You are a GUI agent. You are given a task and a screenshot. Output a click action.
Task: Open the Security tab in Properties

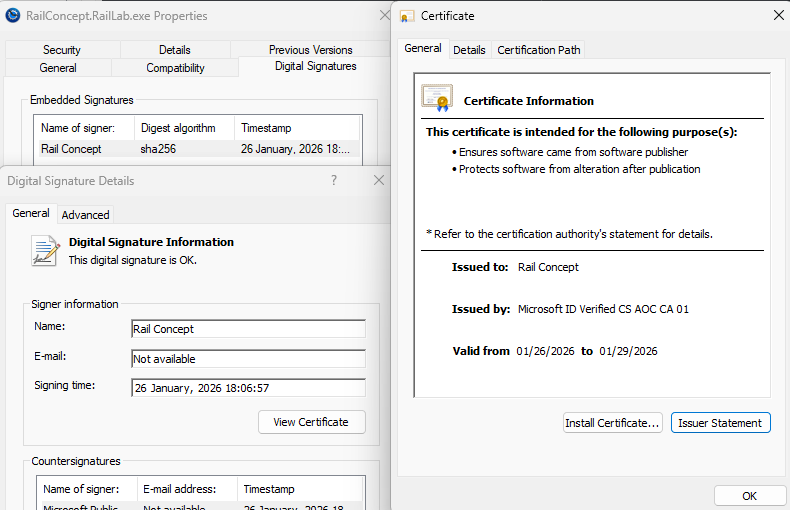[62, 50]
